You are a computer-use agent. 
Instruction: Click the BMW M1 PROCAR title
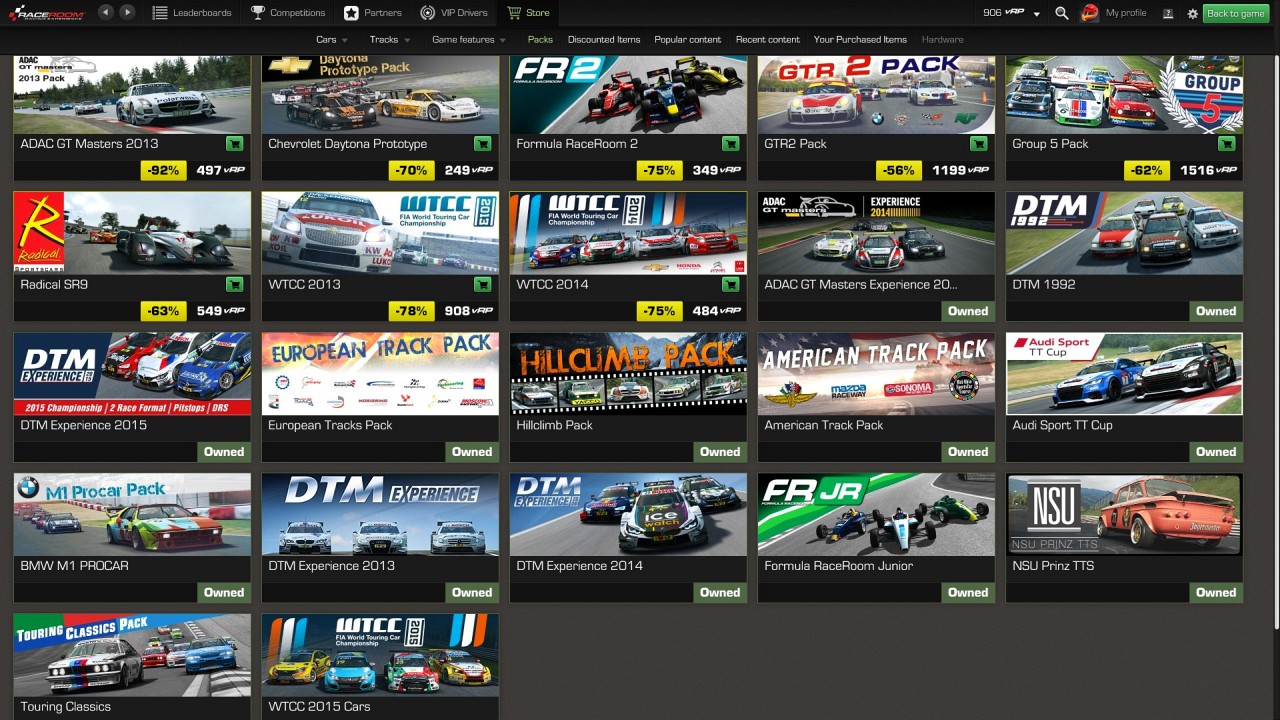coord(74,566)
